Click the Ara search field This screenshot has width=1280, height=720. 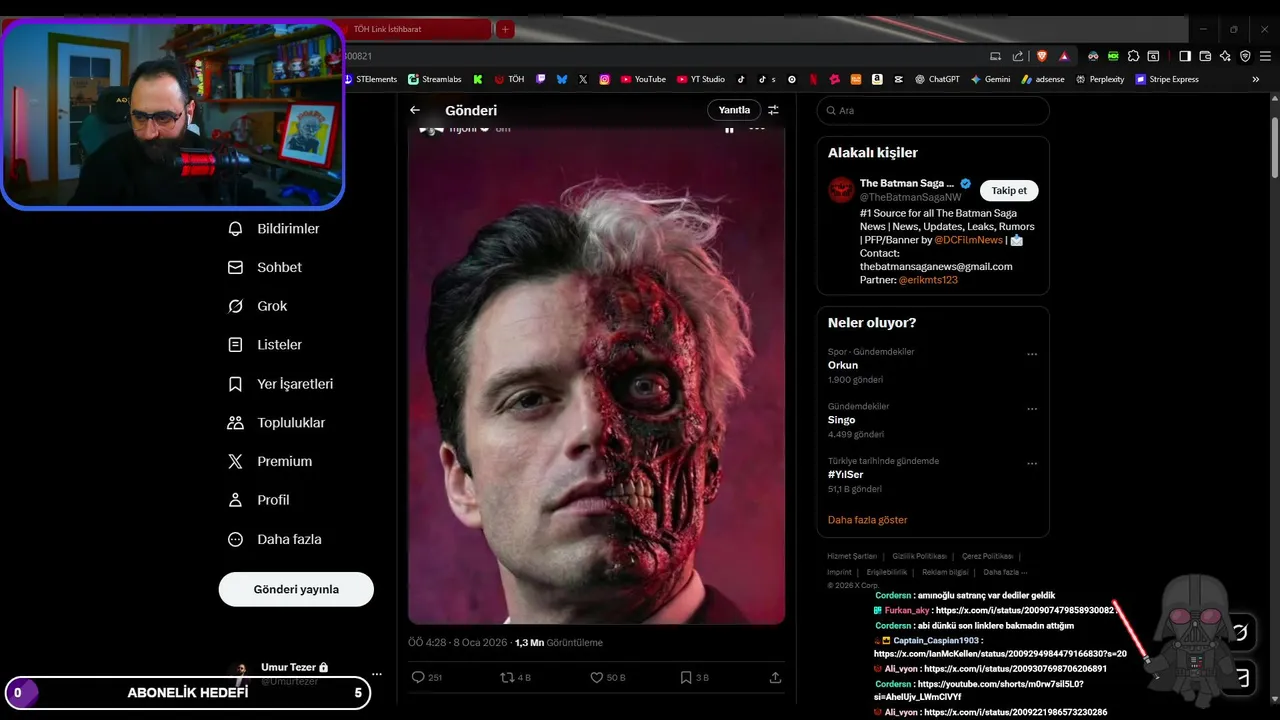tap(933, 111)
